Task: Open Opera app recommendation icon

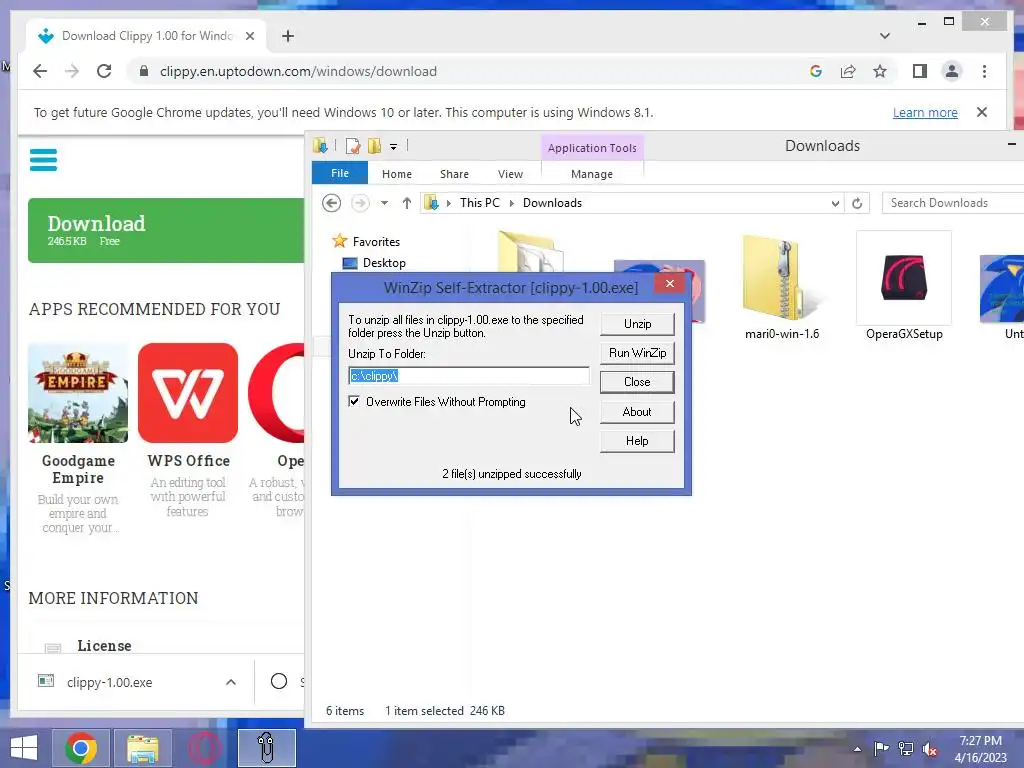Action: (276, 393)
